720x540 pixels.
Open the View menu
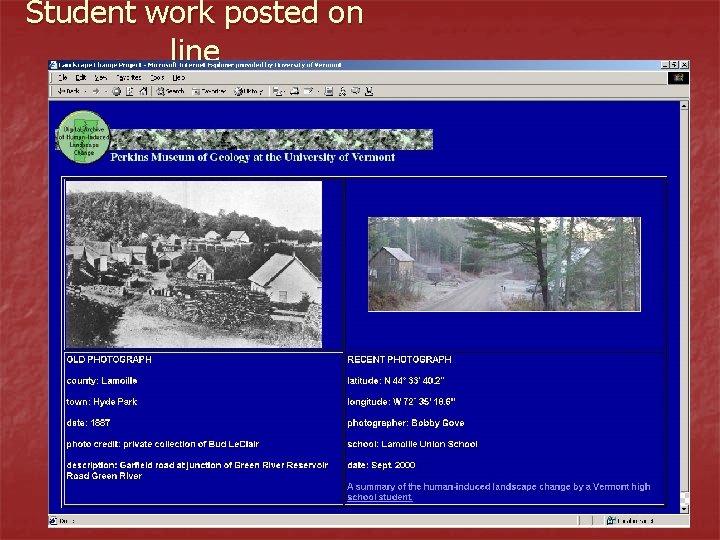pos(101,78)
